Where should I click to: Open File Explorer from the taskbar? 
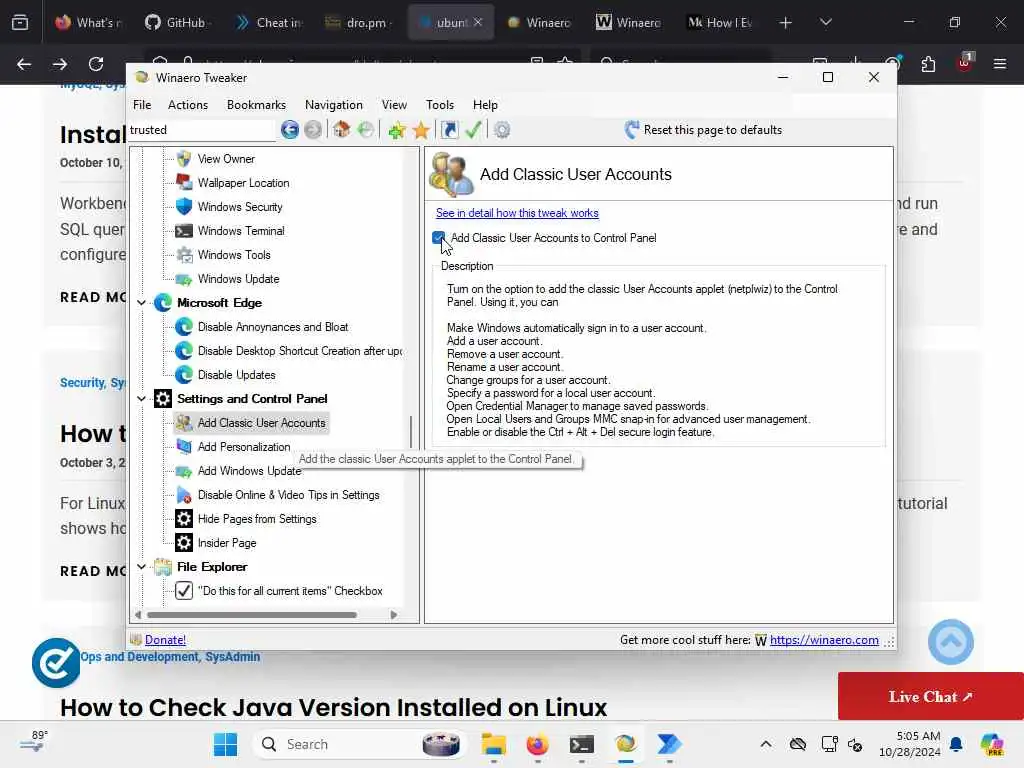(x=494, y=744)
